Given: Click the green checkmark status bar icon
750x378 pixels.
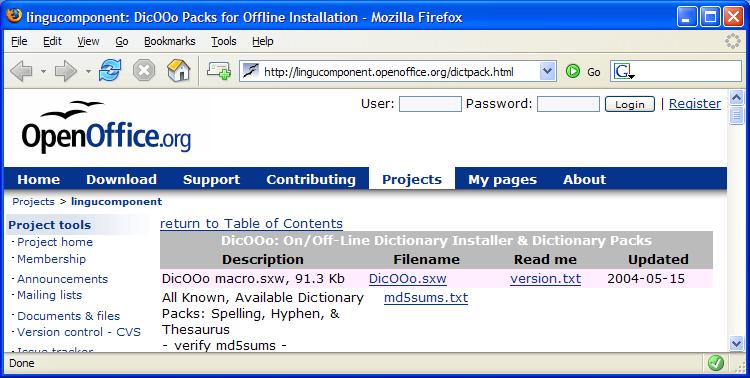Looking at the screenshot, I should [716, 363].
